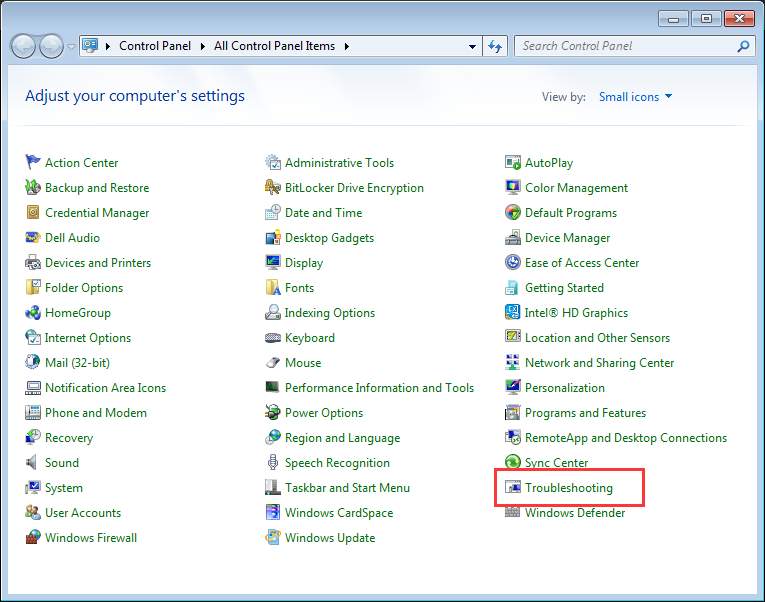The image size is (765, 602).
Task: Expand arrow after All Control Panel Items
Action: pyautogui.click(x=347, y=46)
